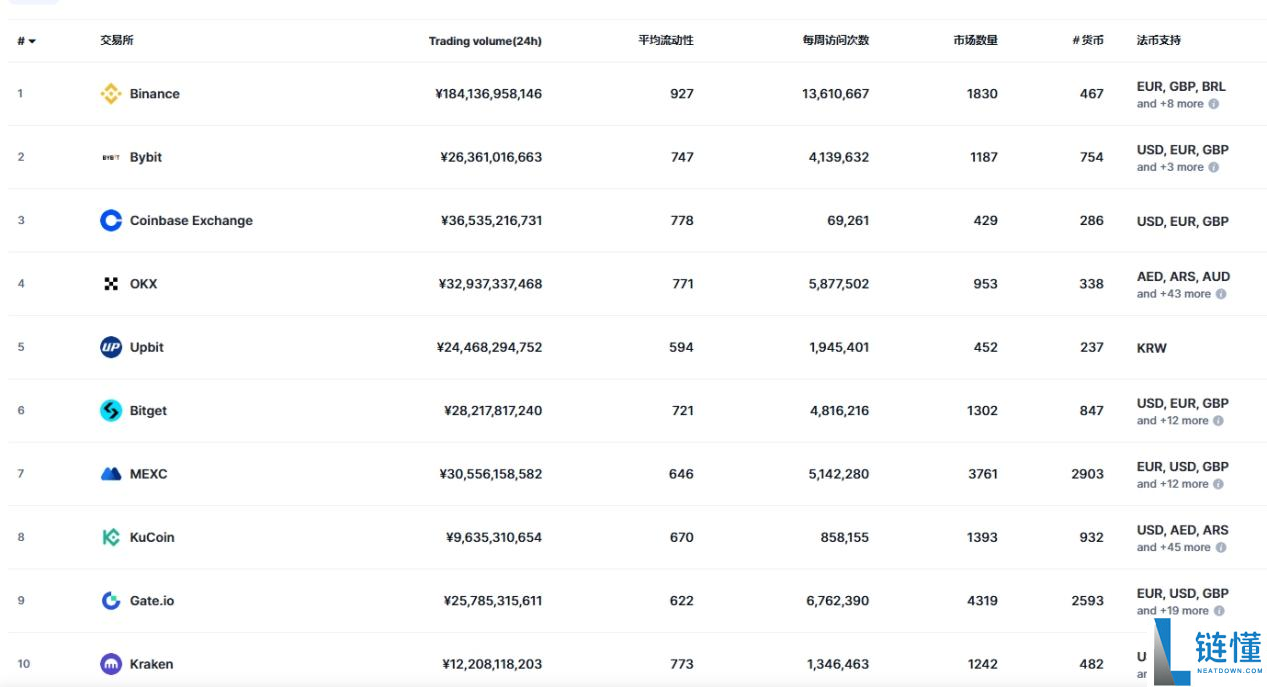Image resolution: width=1267 pixels, height=687 pixels.
Task: Click Gate.io markets count 4319
Action: [x=983, y=600]
